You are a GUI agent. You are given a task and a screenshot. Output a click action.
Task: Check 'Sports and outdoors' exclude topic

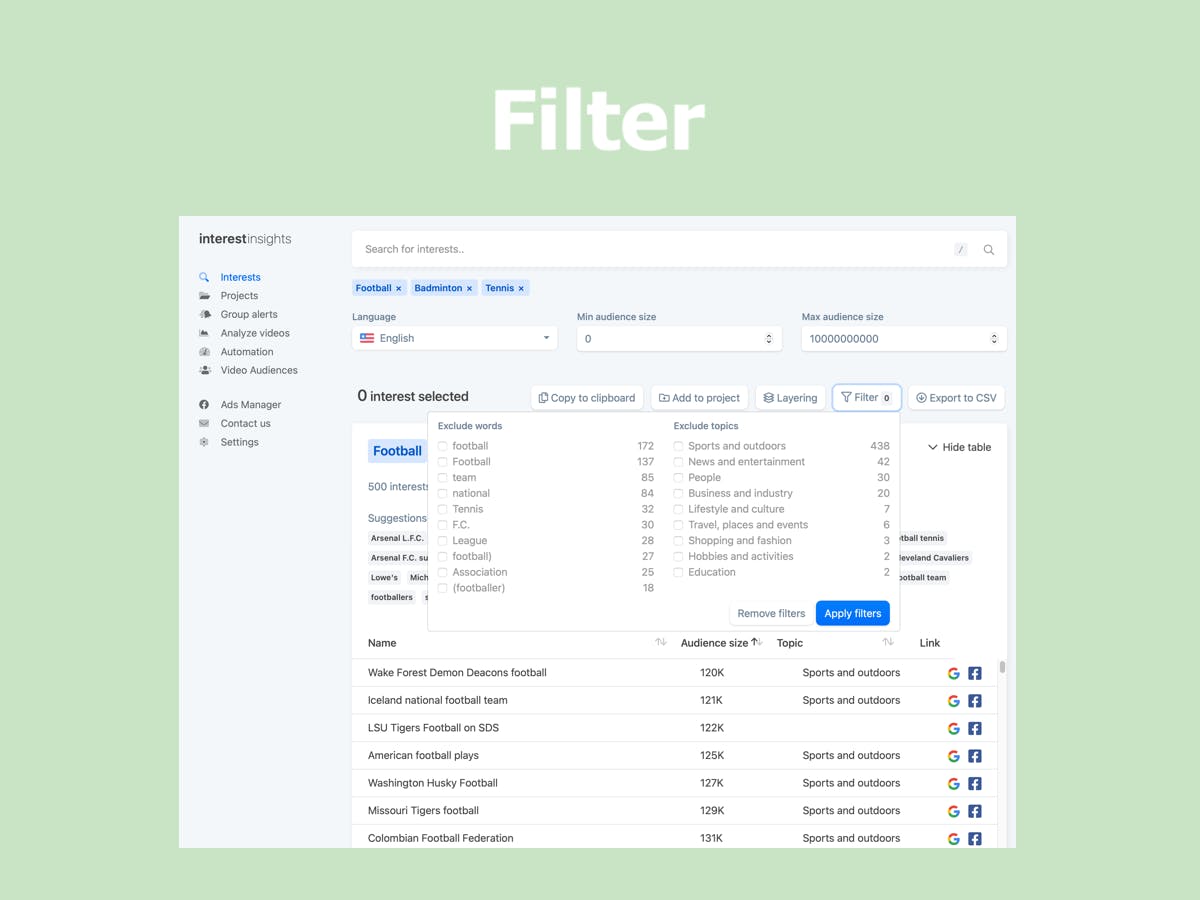click(x=678, y=446)
